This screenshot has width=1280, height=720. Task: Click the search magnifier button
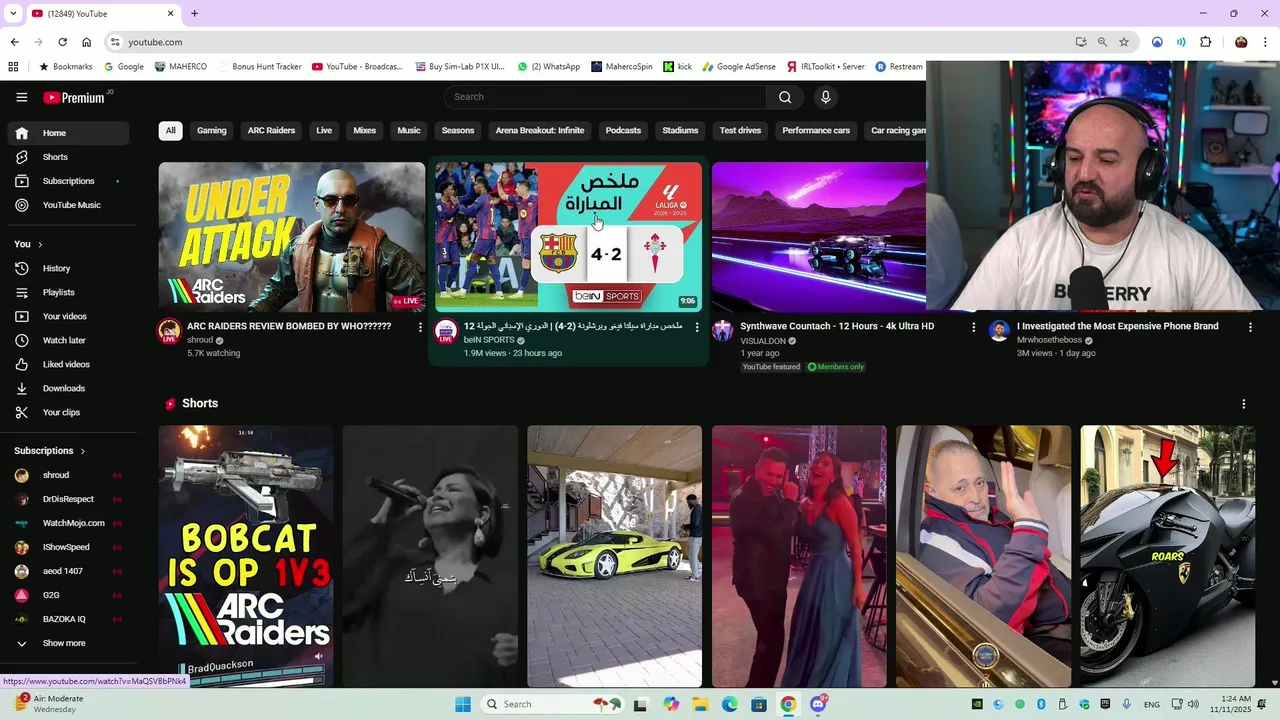(785, 97)
